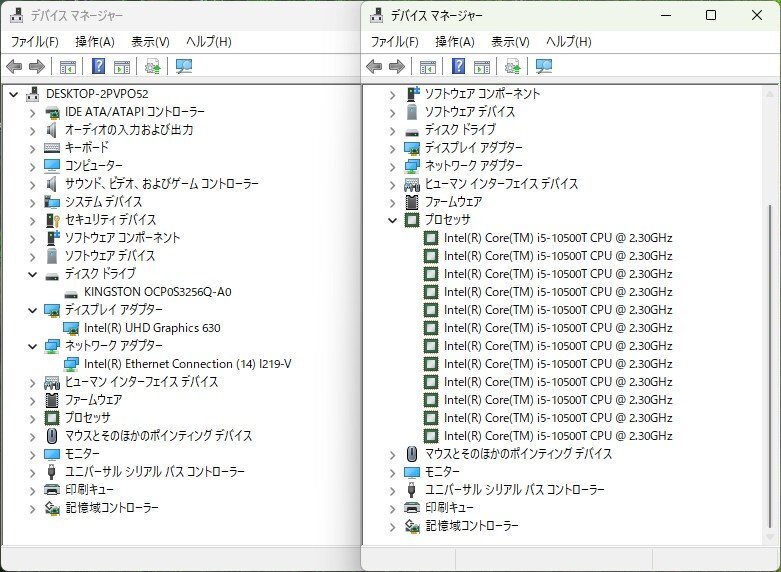Select the first i5-10500T processor entry
Image resolution: width=781 pixels, height=572 pixels.
pos(558,238)
